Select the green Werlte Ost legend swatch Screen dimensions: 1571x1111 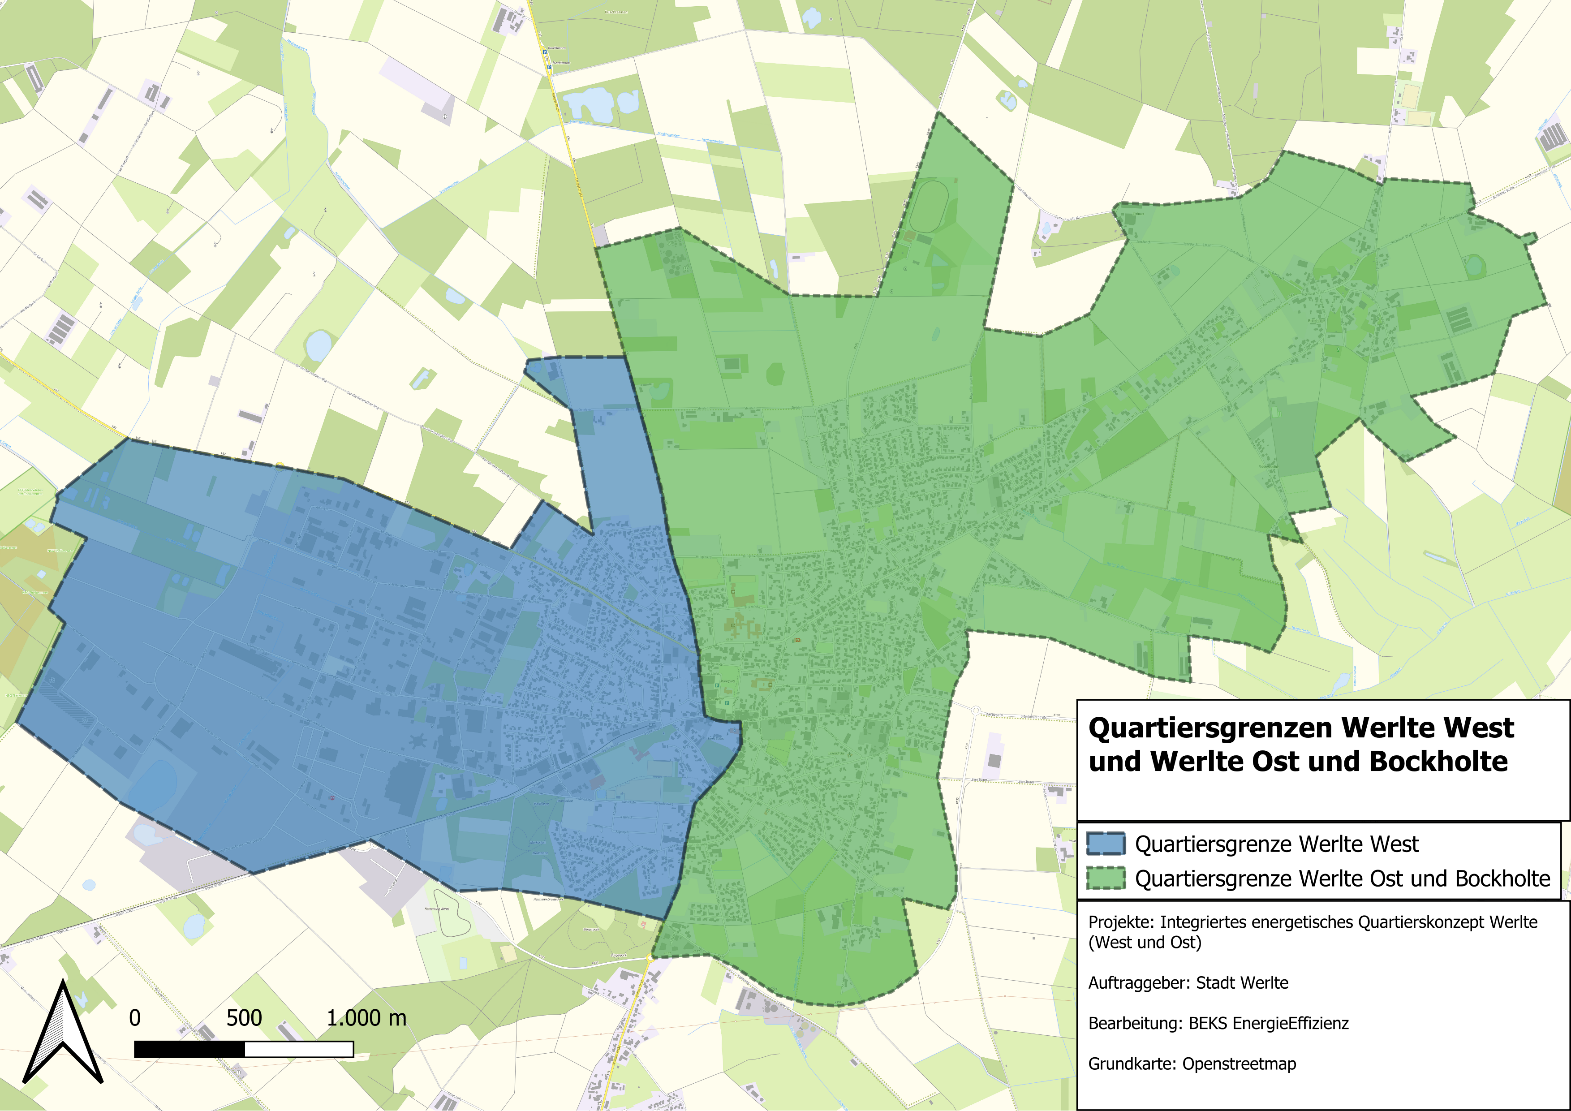point(1106,879)
